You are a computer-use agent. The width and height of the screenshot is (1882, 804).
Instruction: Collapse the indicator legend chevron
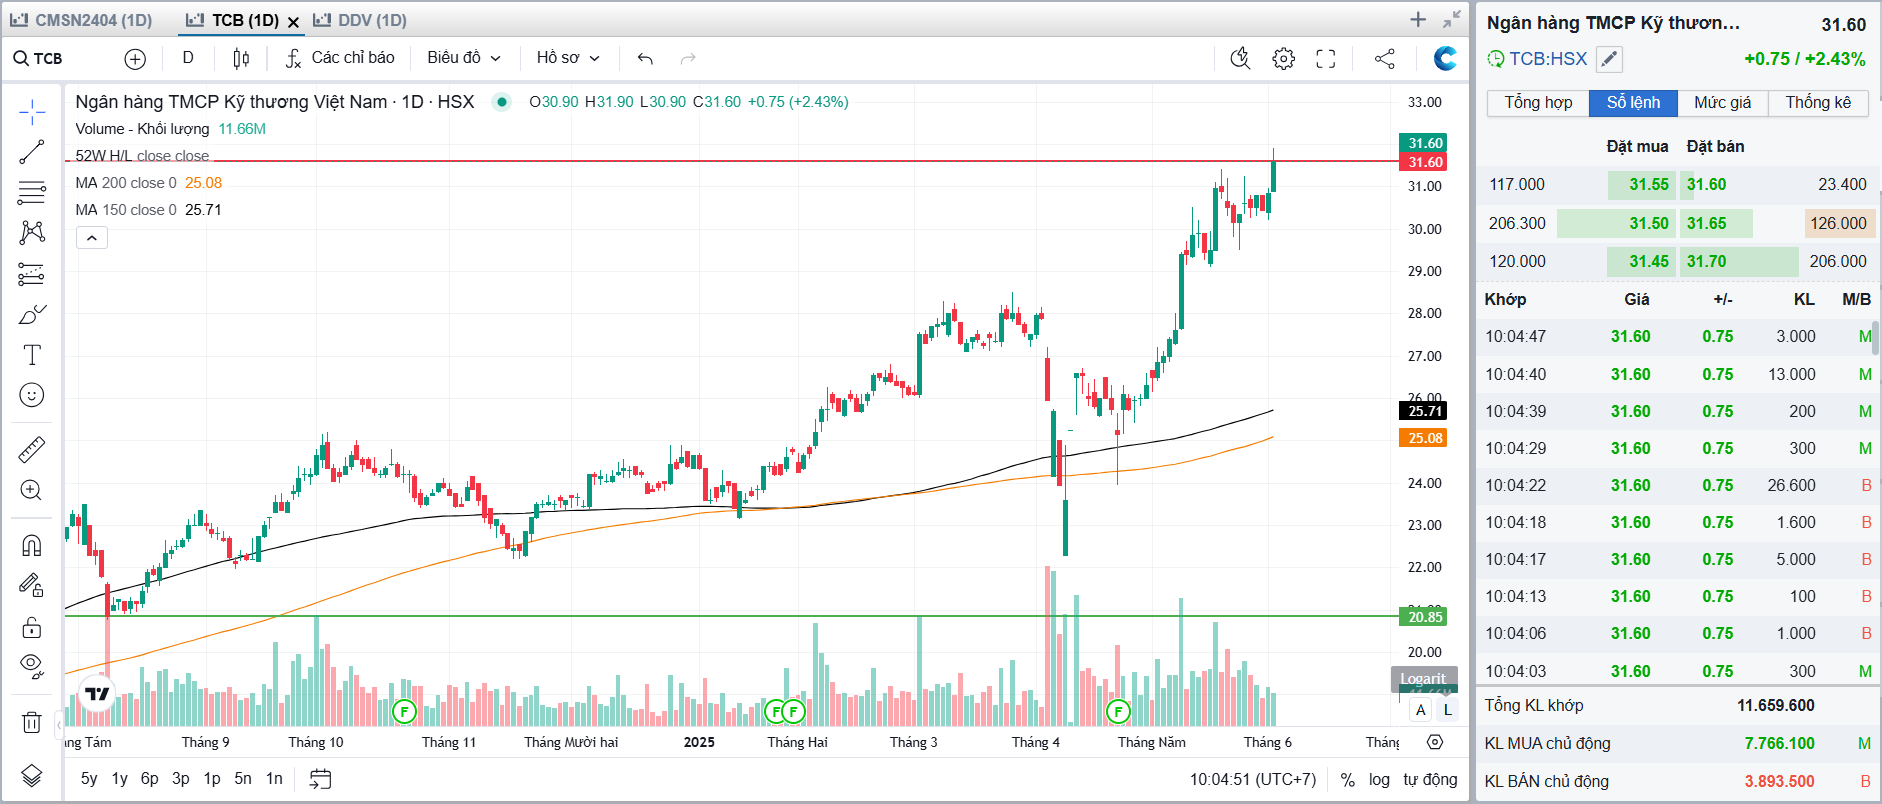91,238
